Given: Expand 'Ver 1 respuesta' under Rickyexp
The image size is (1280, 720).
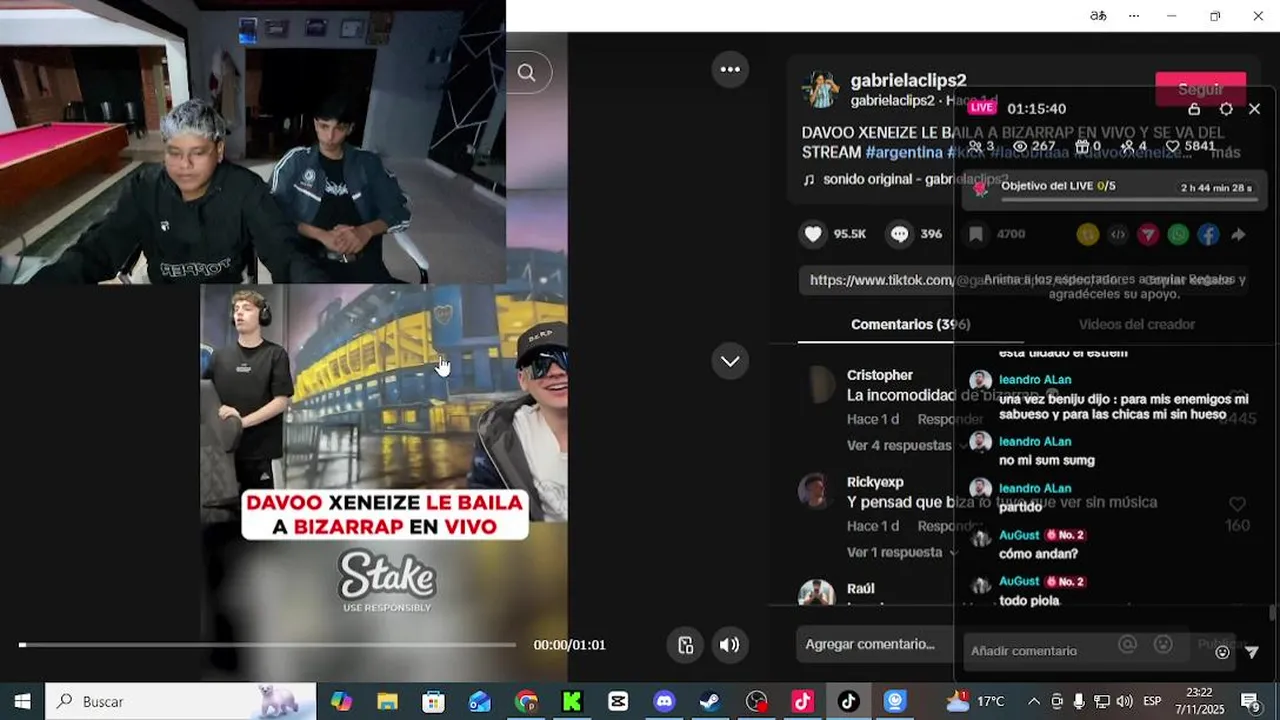Looking at the screenshot, I should pyautogui.click(x=900, y=552).
